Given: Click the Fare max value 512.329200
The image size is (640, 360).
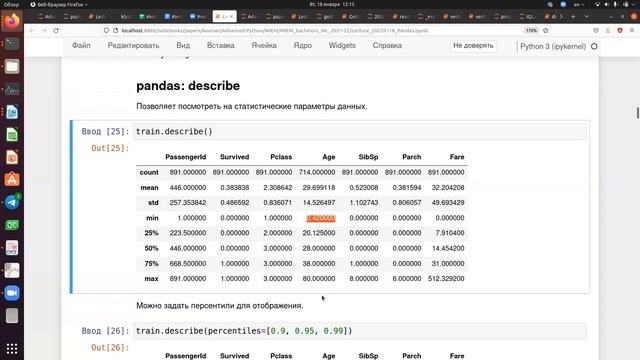Looking at the screenshot, I should (x=446, y=279).
